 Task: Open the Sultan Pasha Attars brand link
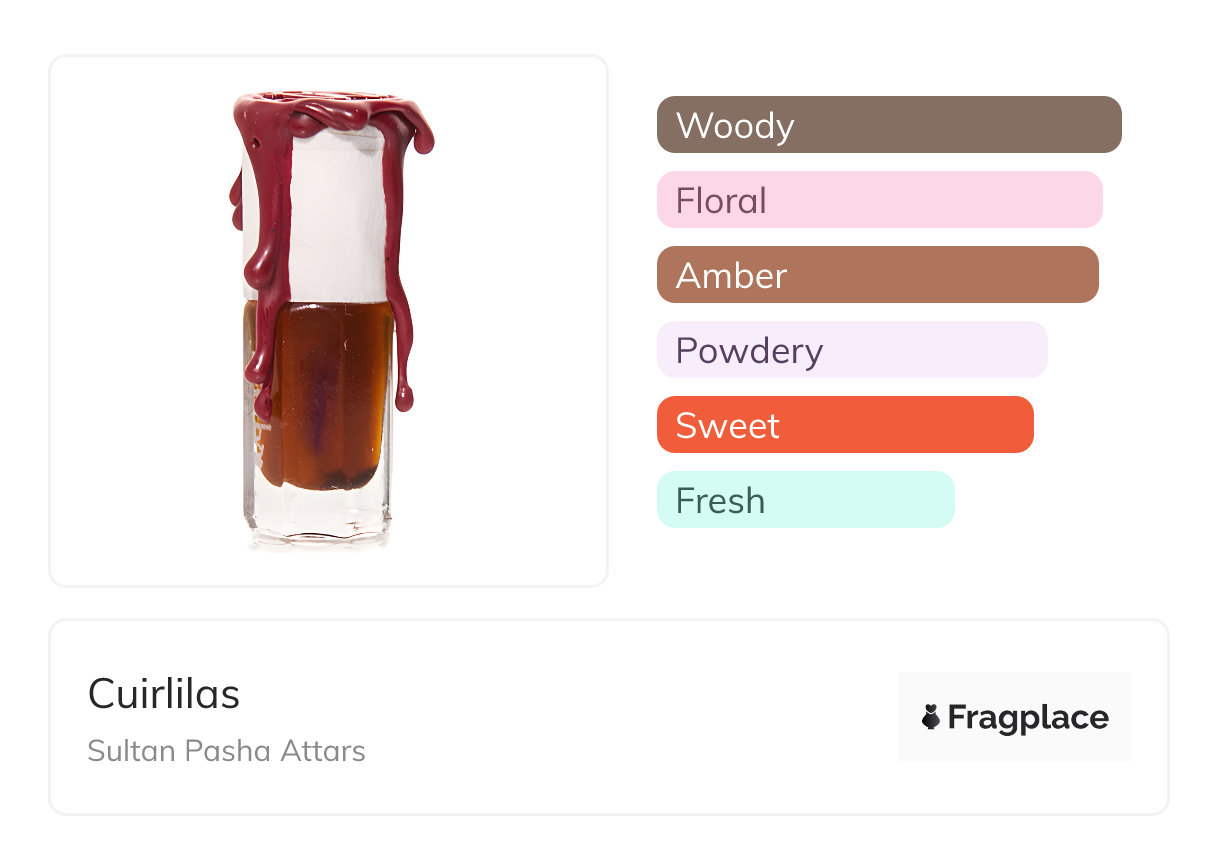(226, 751)
